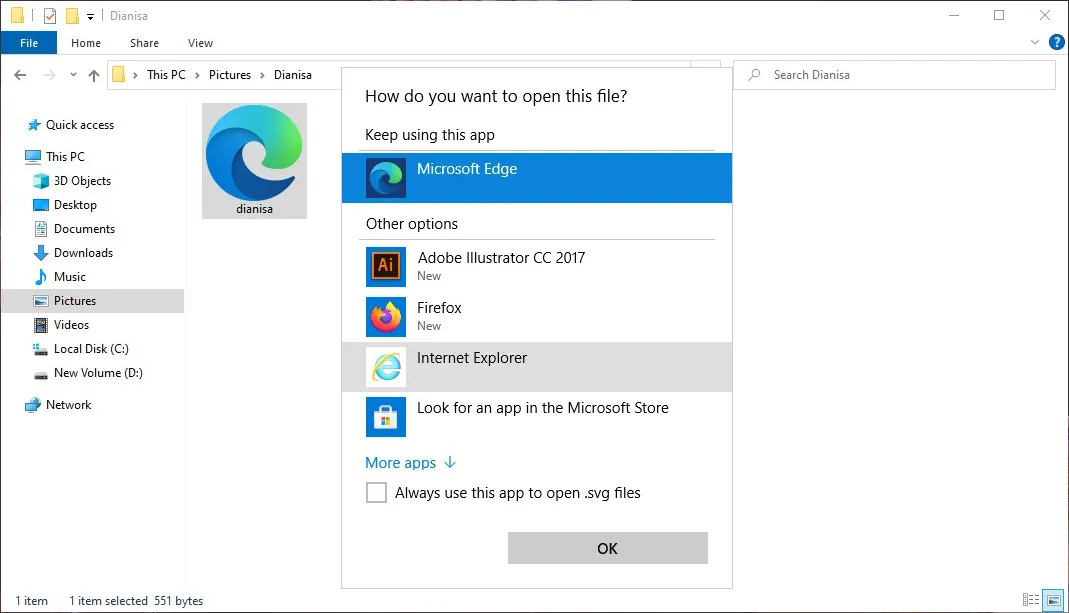The height and width of the screenshot is (613, 1069).
Task: Open the File menu tab
Action: pyautogui.click(x=29, y=43)
